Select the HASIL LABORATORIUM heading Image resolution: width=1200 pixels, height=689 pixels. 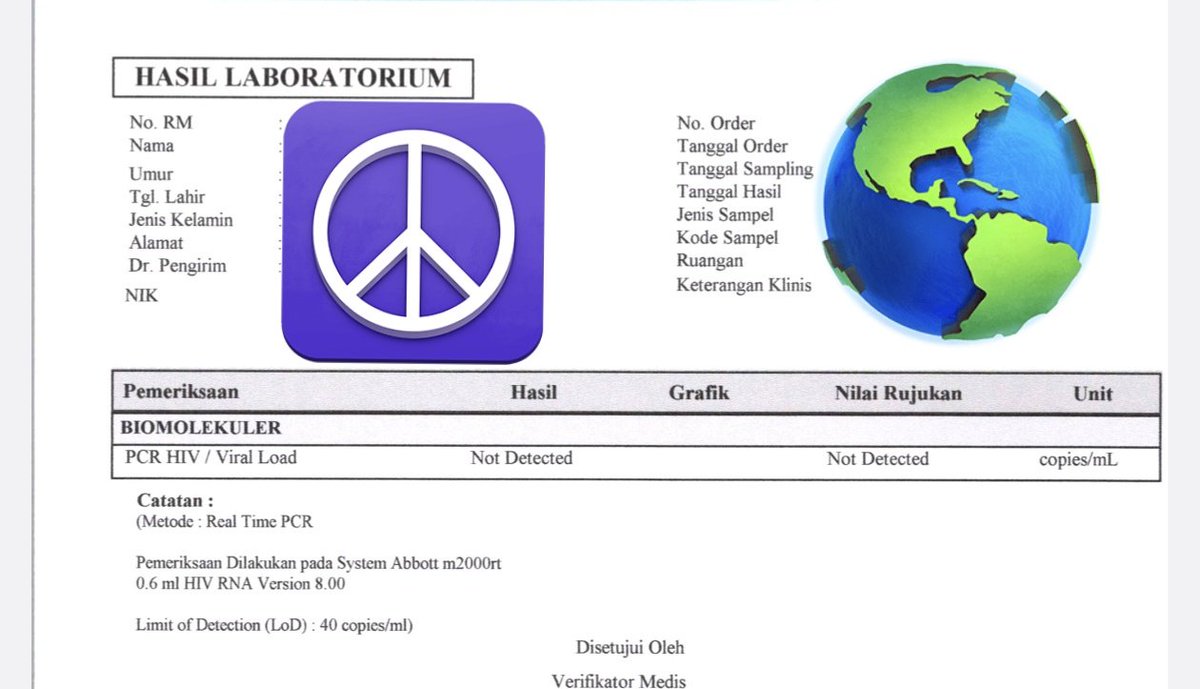point(293,78)
